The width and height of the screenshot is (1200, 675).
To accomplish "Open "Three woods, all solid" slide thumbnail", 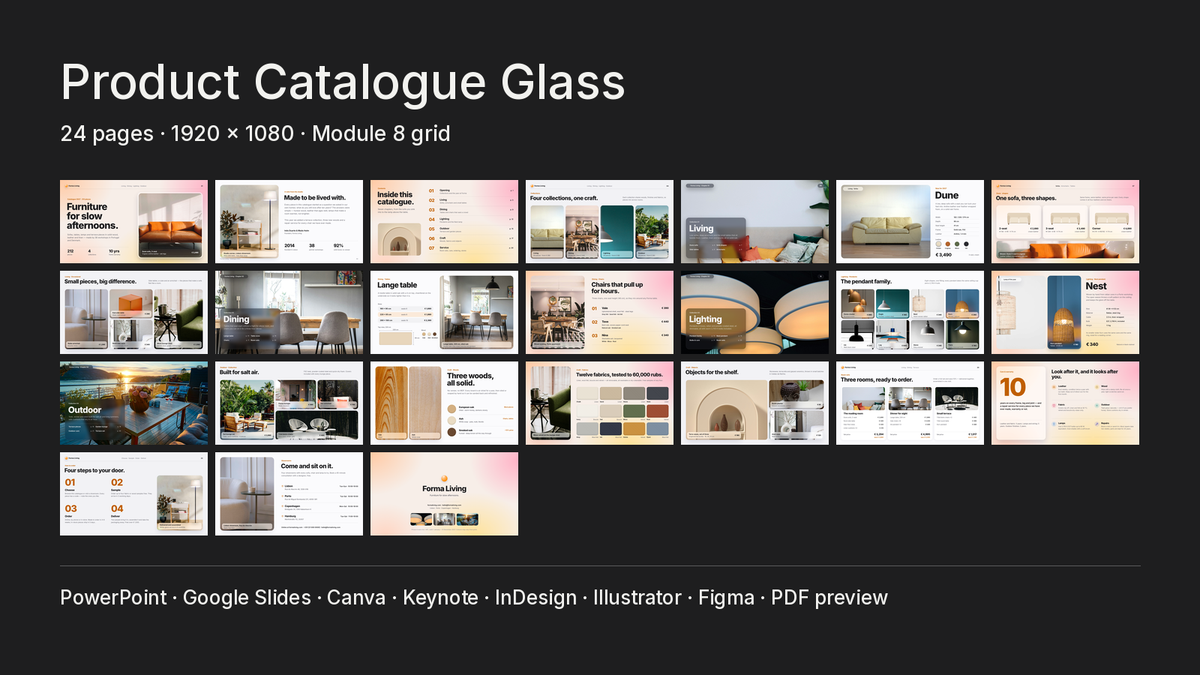I will (x=444, y=403).
